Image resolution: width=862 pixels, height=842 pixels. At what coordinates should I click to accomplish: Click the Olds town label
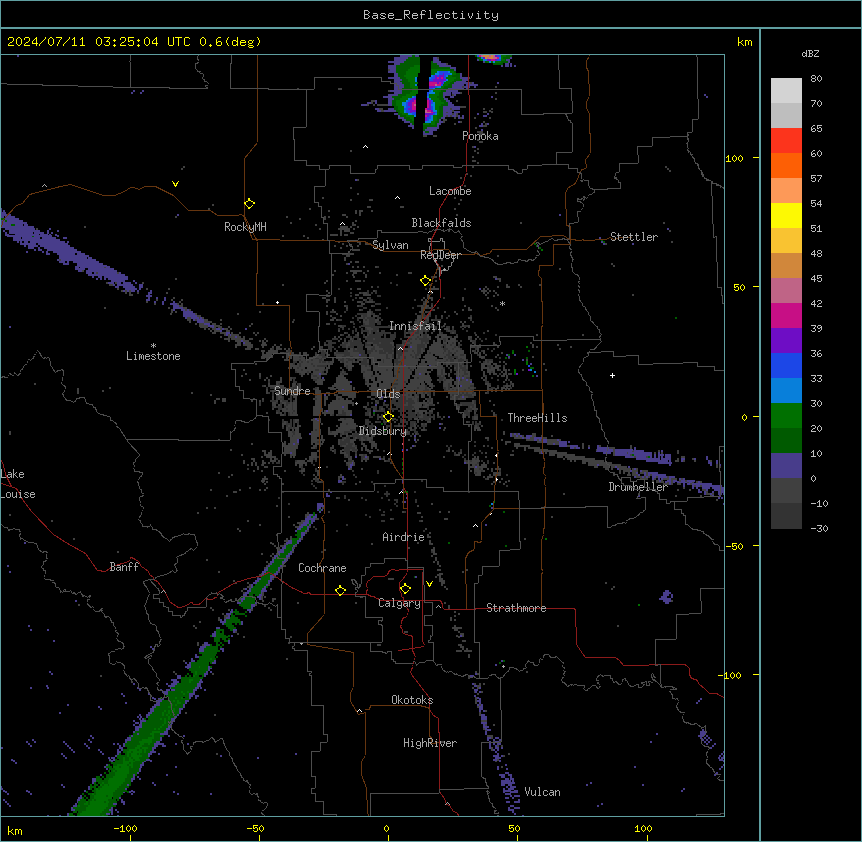tap(388, 394)
